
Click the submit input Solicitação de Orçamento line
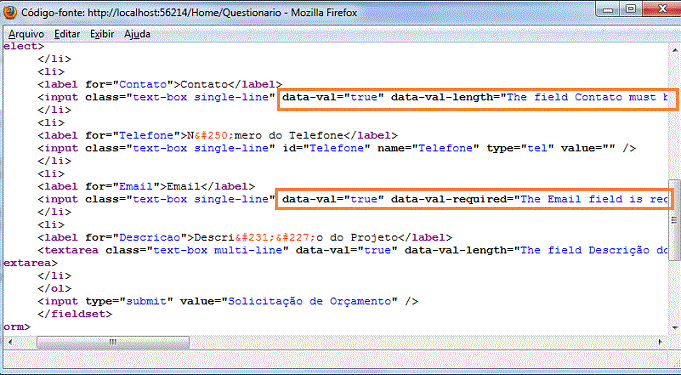click(228, 301)
